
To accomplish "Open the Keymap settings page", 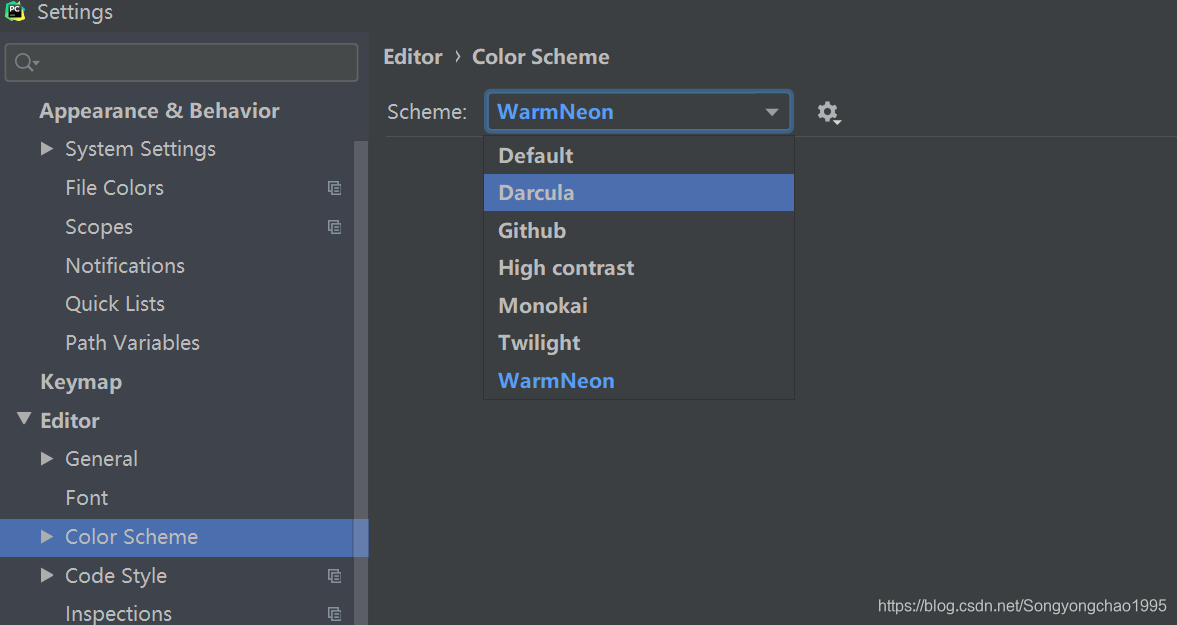I will point(81,382).
